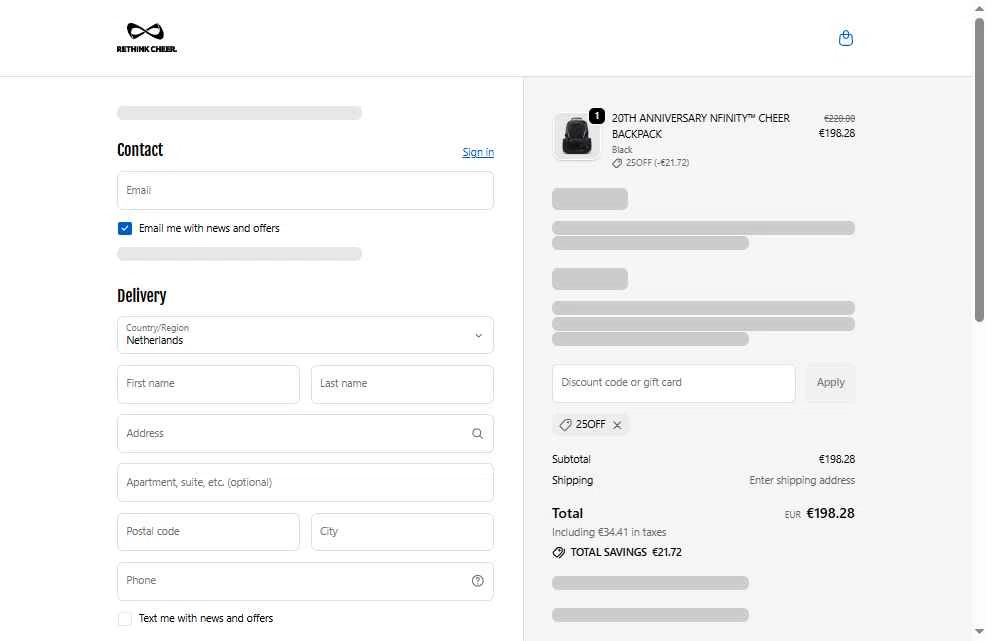This screenshot has width=987, height=641.
Task: Open the shopping bag cart icon
Action: pos(845,38)
